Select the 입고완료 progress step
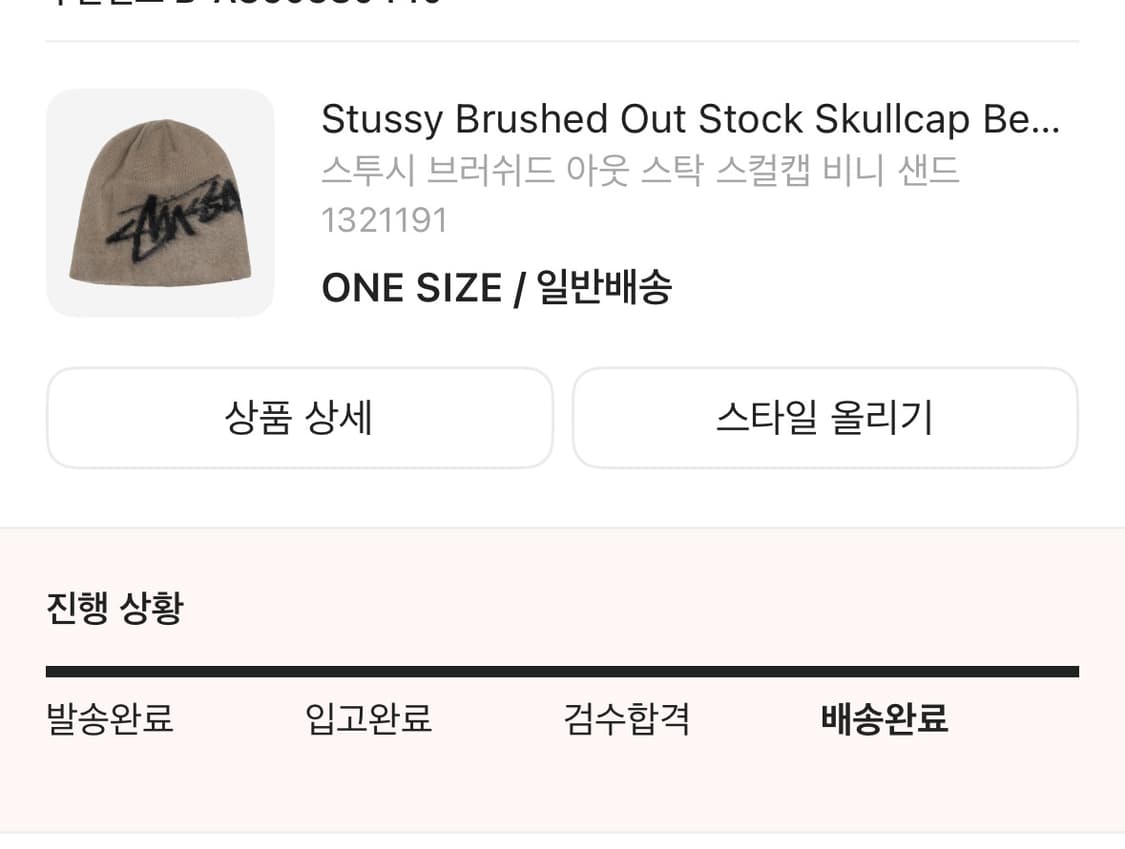Screen dimensions: 1125x849 point(368,719)
